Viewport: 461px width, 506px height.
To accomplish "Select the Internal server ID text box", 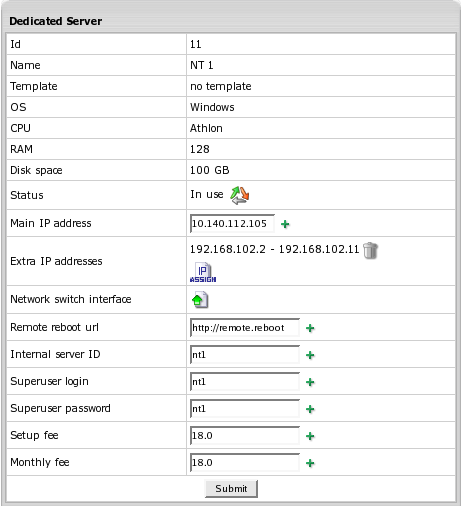I will click(x=245, y=355).
